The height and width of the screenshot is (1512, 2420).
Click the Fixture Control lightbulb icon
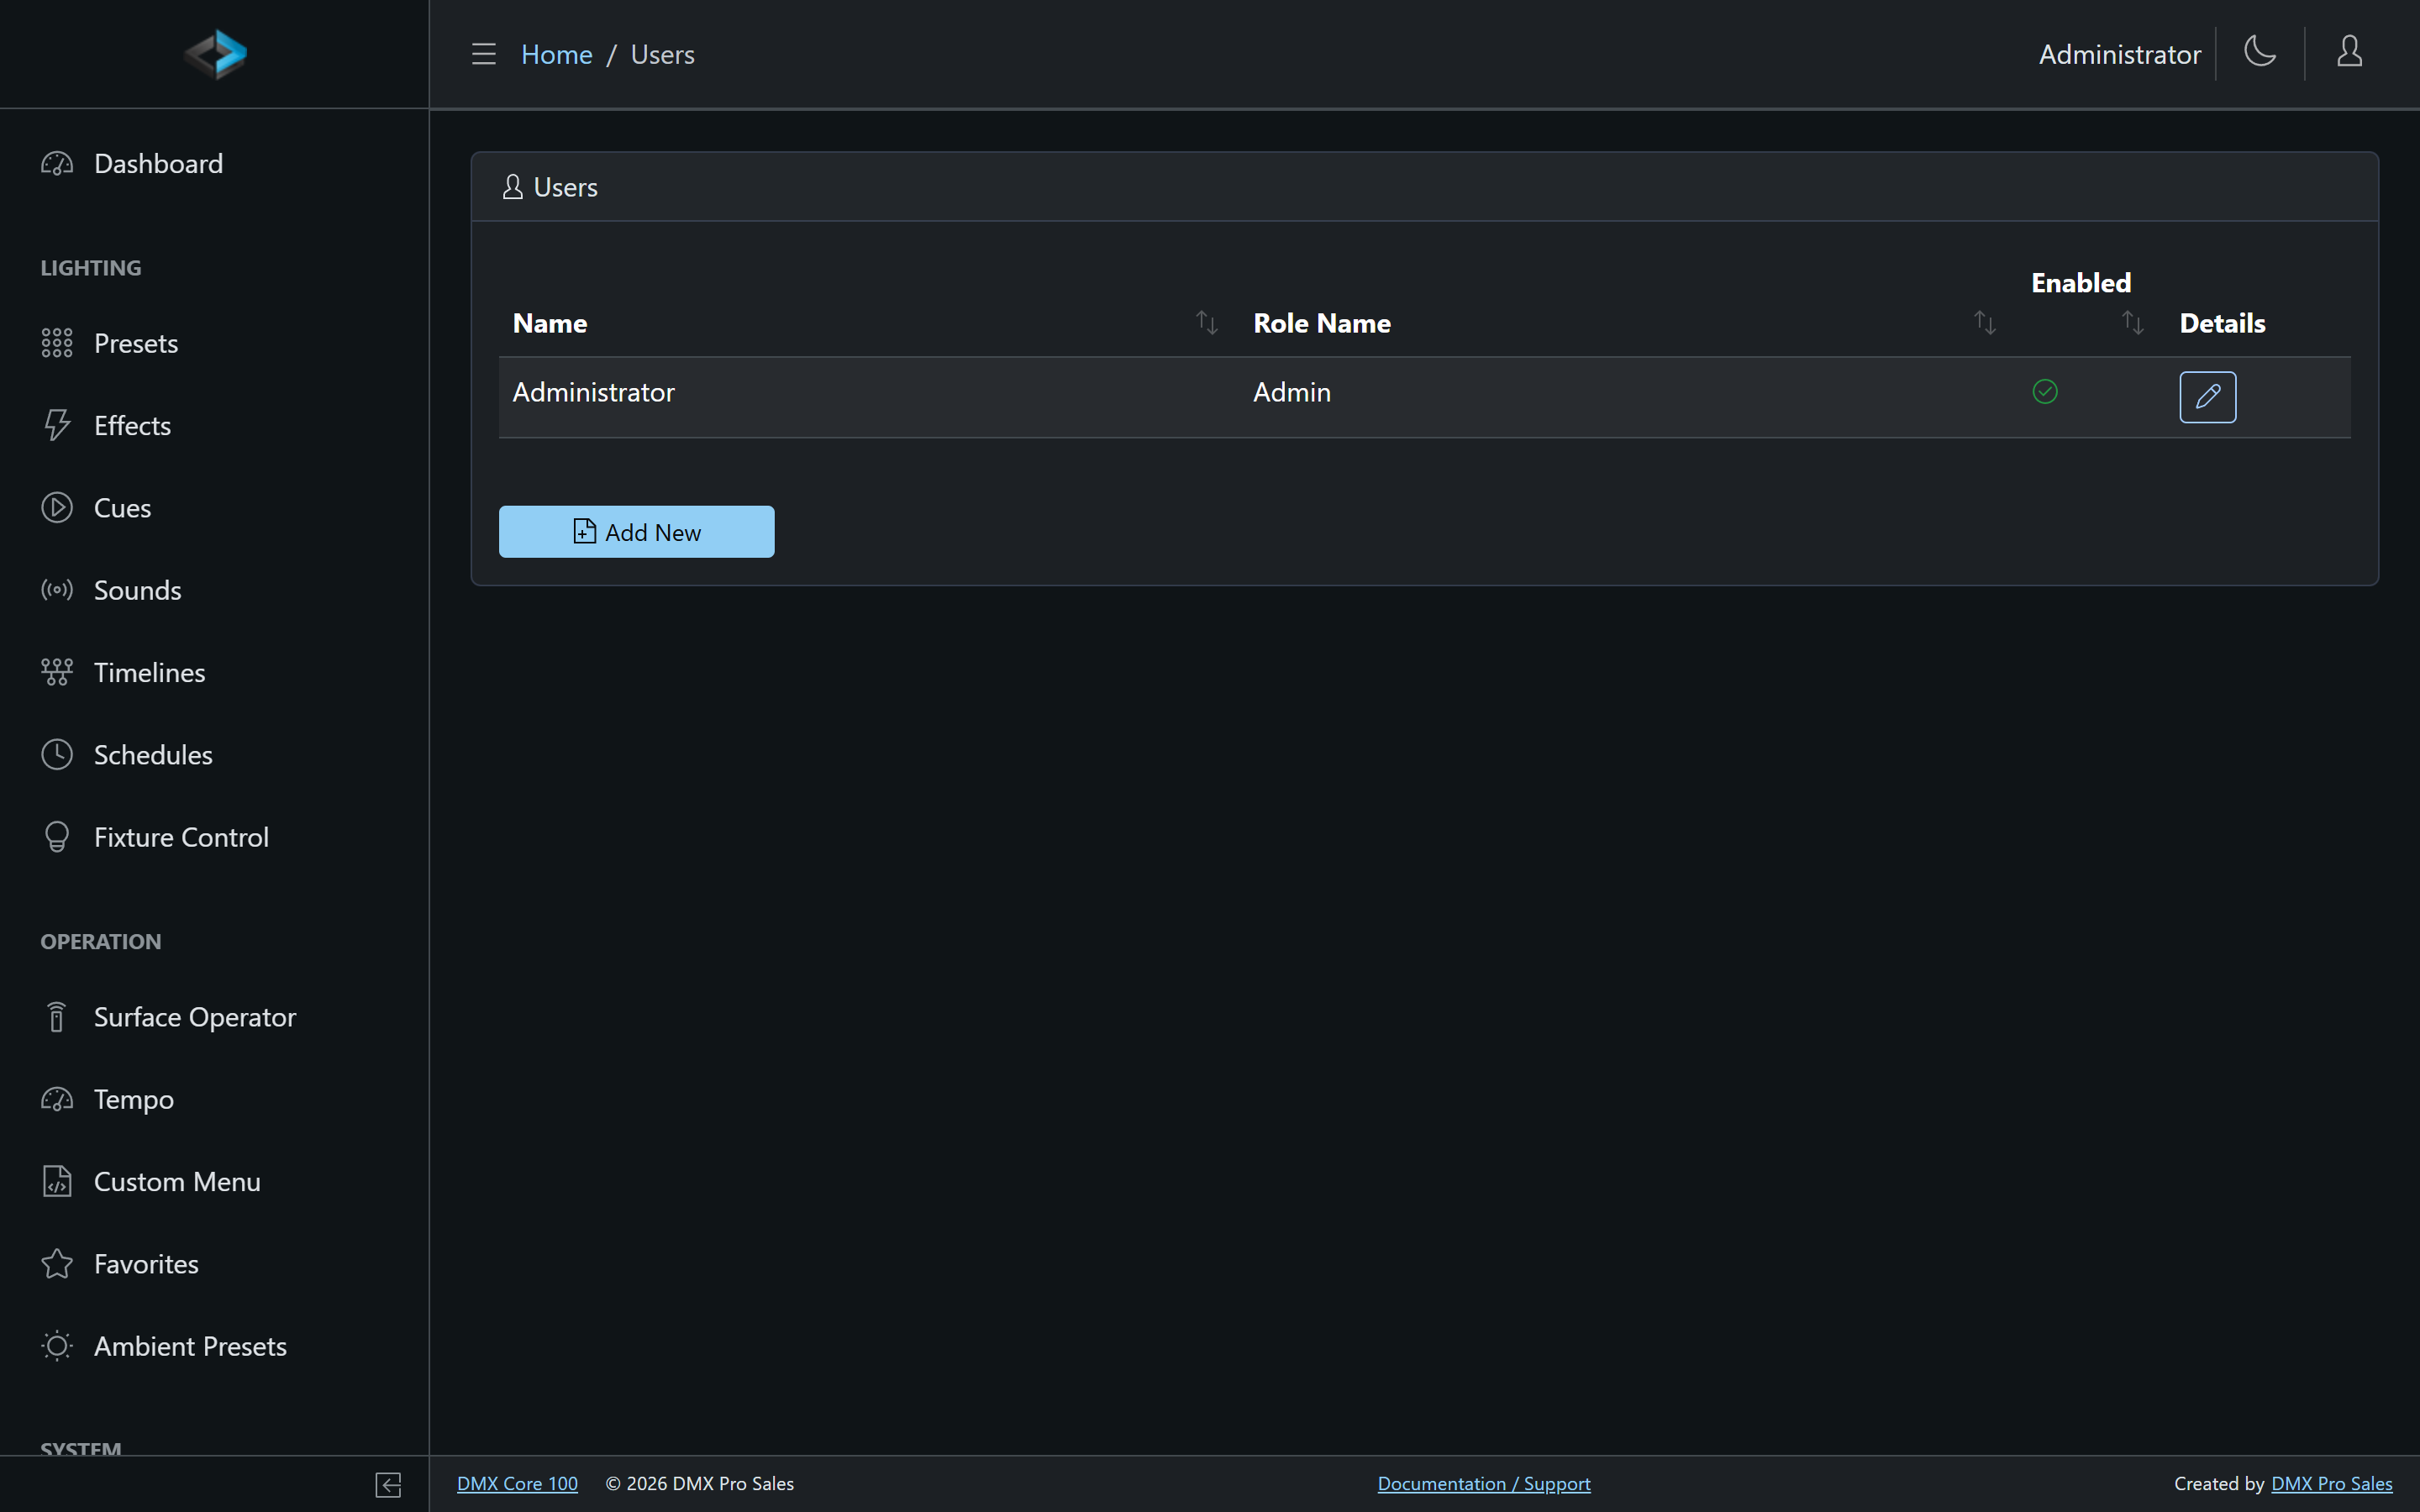[57, 837]
